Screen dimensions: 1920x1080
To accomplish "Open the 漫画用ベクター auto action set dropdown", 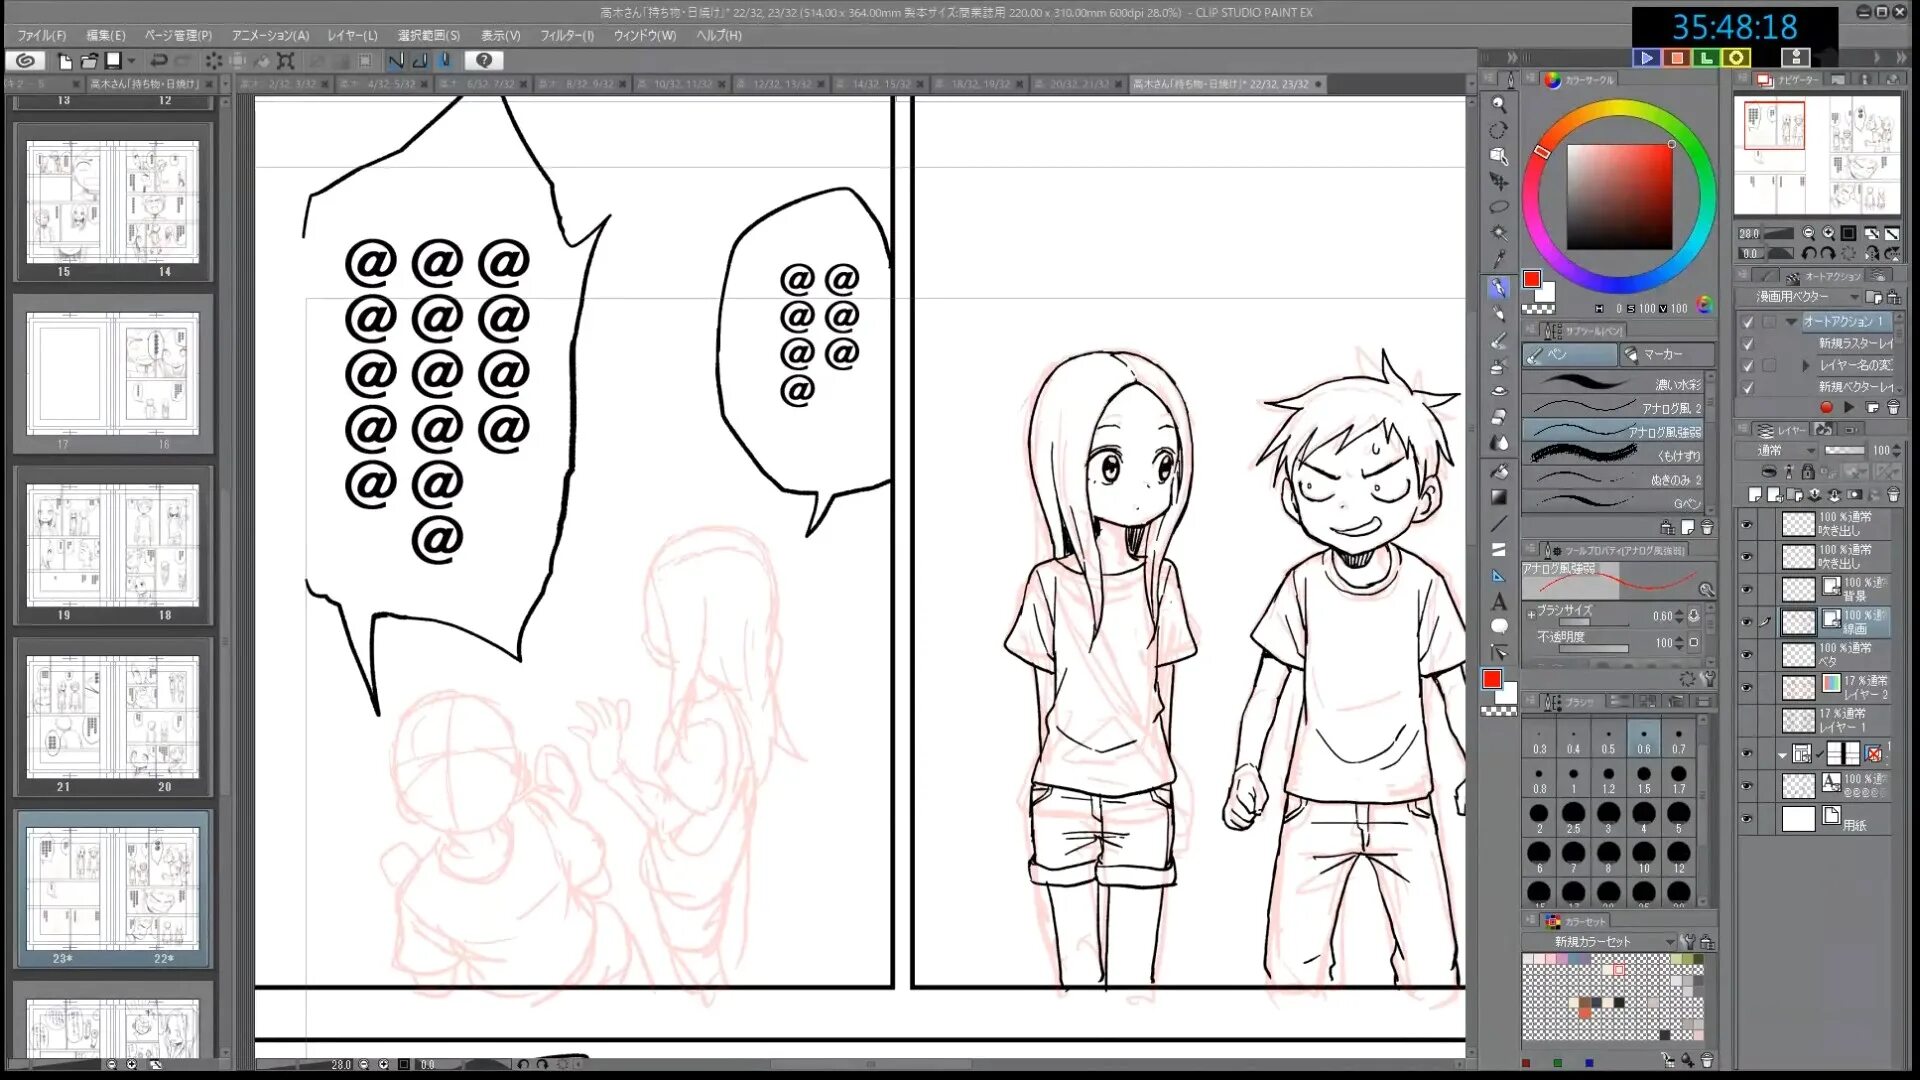I will tap(1857, 297).
